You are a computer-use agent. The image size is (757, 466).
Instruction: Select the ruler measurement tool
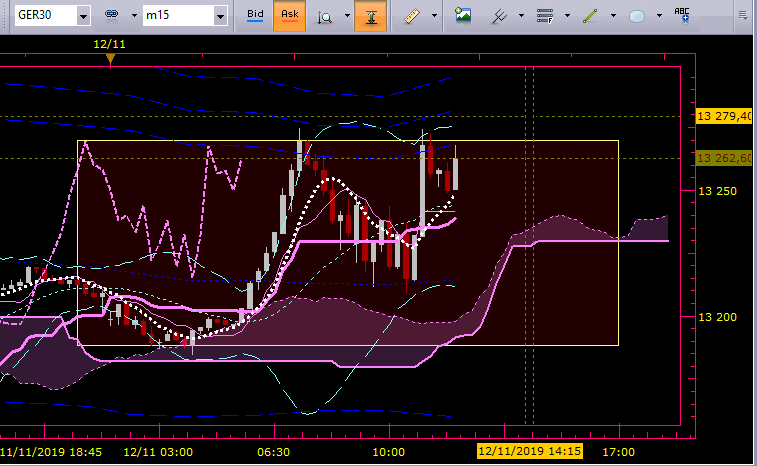[x=412, y=16]
